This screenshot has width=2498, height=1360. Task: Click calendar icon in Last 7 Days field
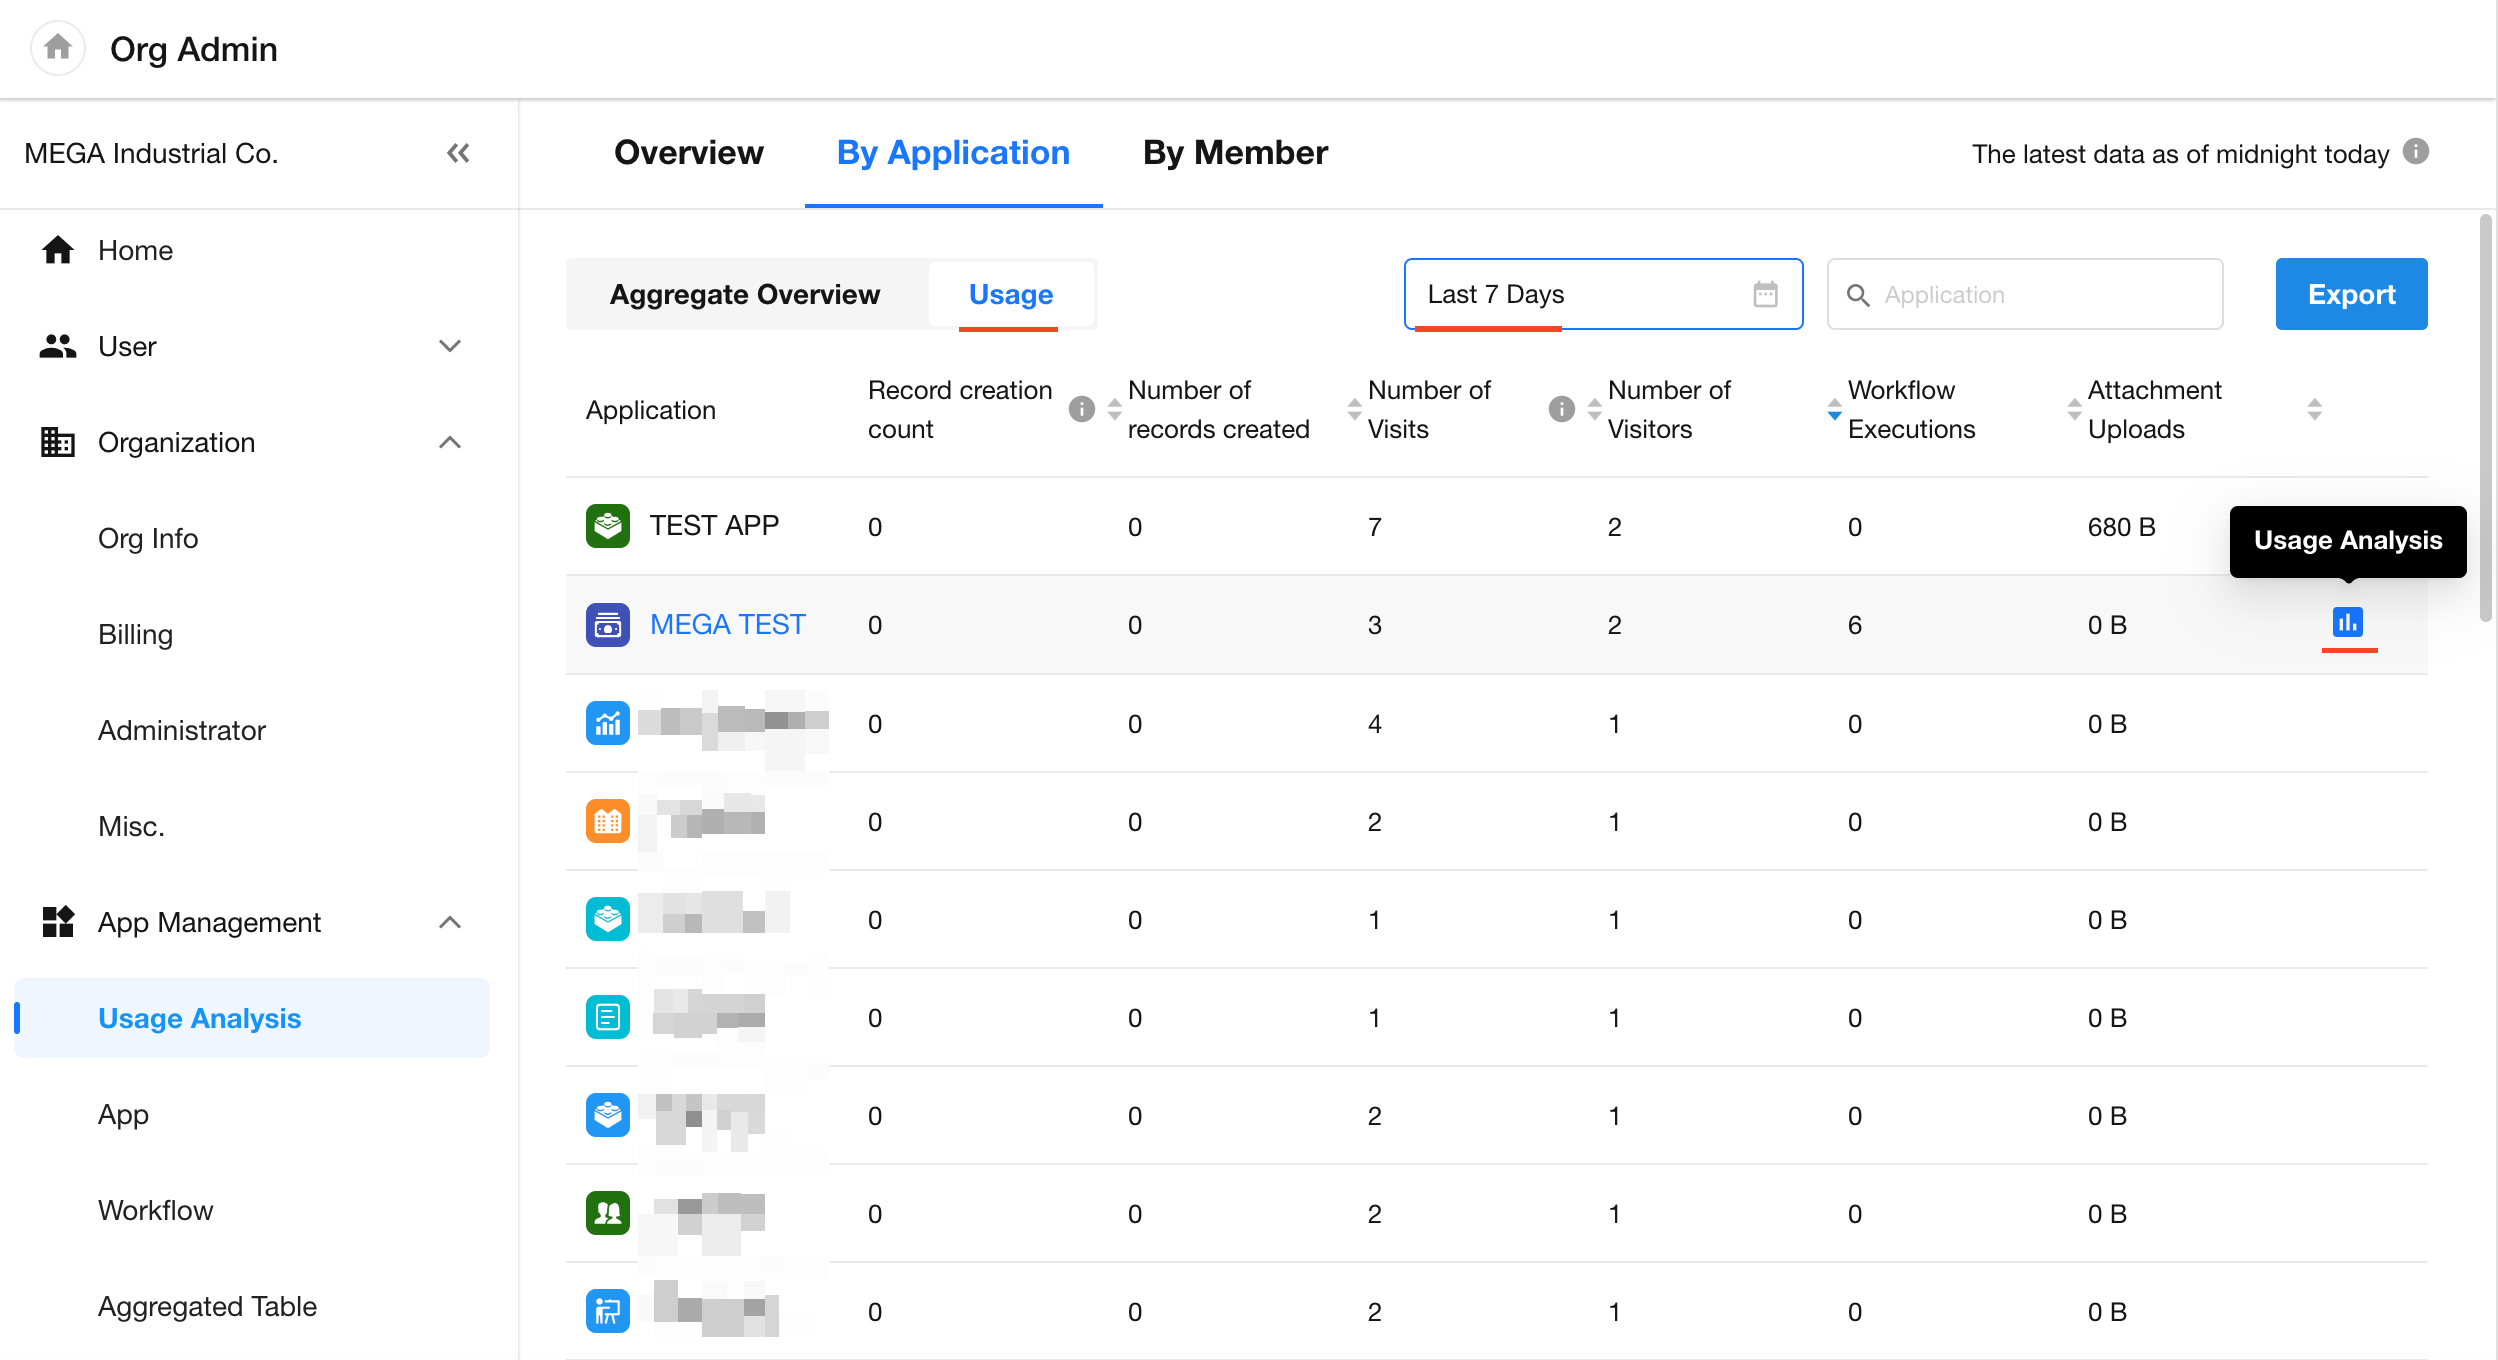(x=1765, y=294)
